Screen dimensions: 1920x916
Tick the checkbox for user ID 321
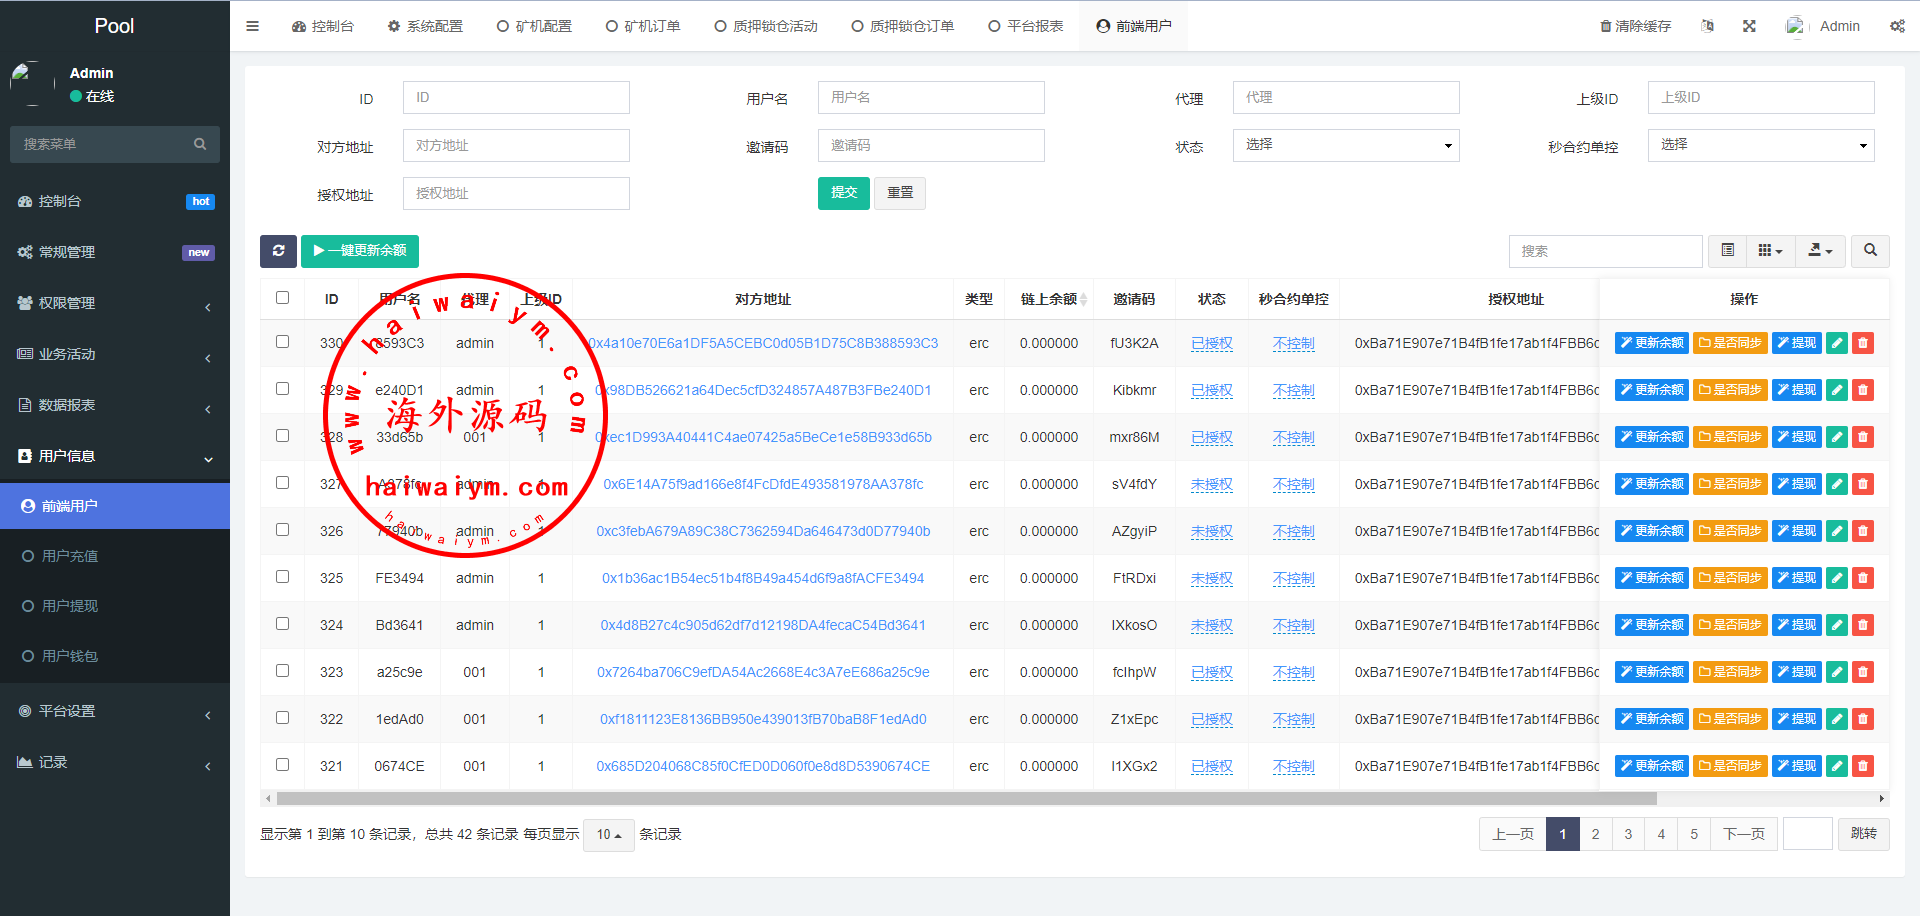[283, 765]
